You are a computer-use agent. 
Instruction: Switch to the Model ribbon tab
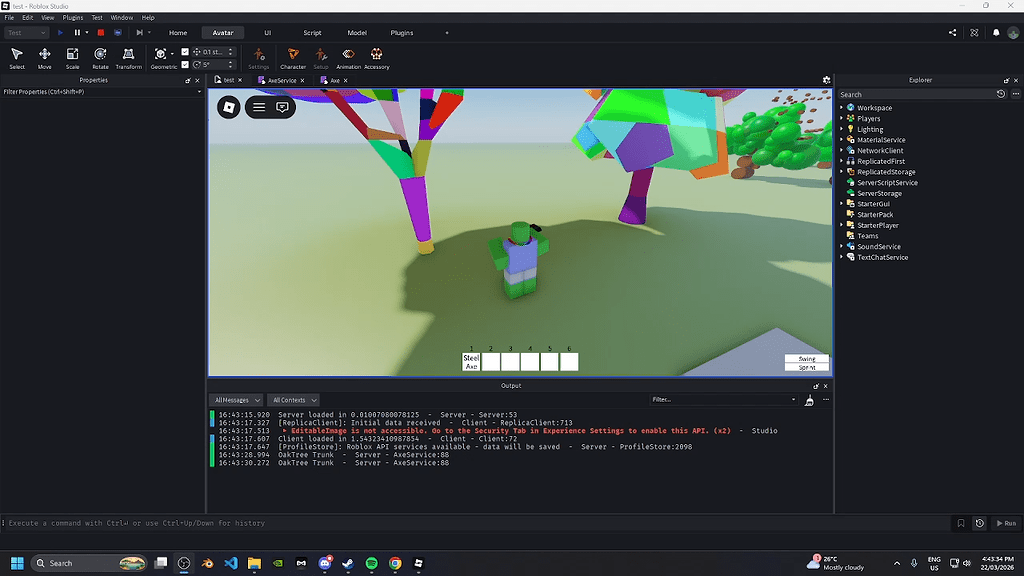click(357, 33)
